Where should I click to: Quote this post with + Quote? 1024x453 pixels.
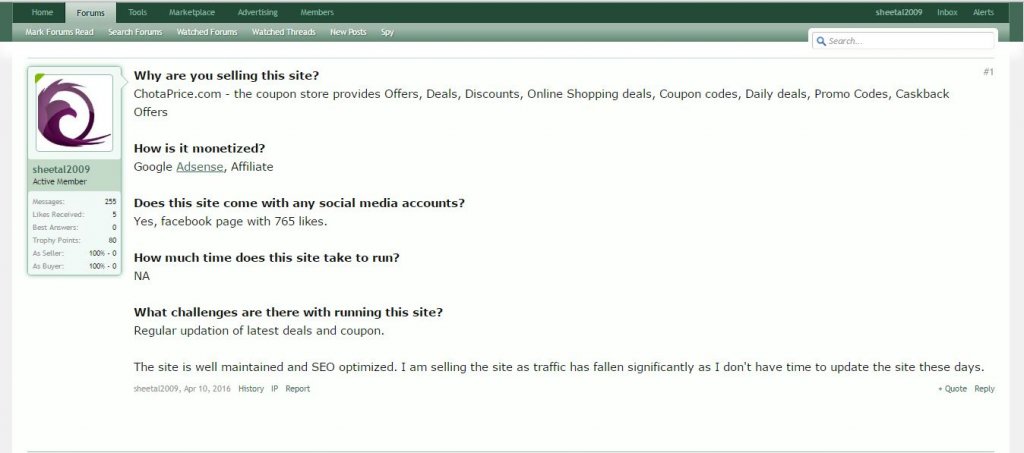(x=952, y=389)
